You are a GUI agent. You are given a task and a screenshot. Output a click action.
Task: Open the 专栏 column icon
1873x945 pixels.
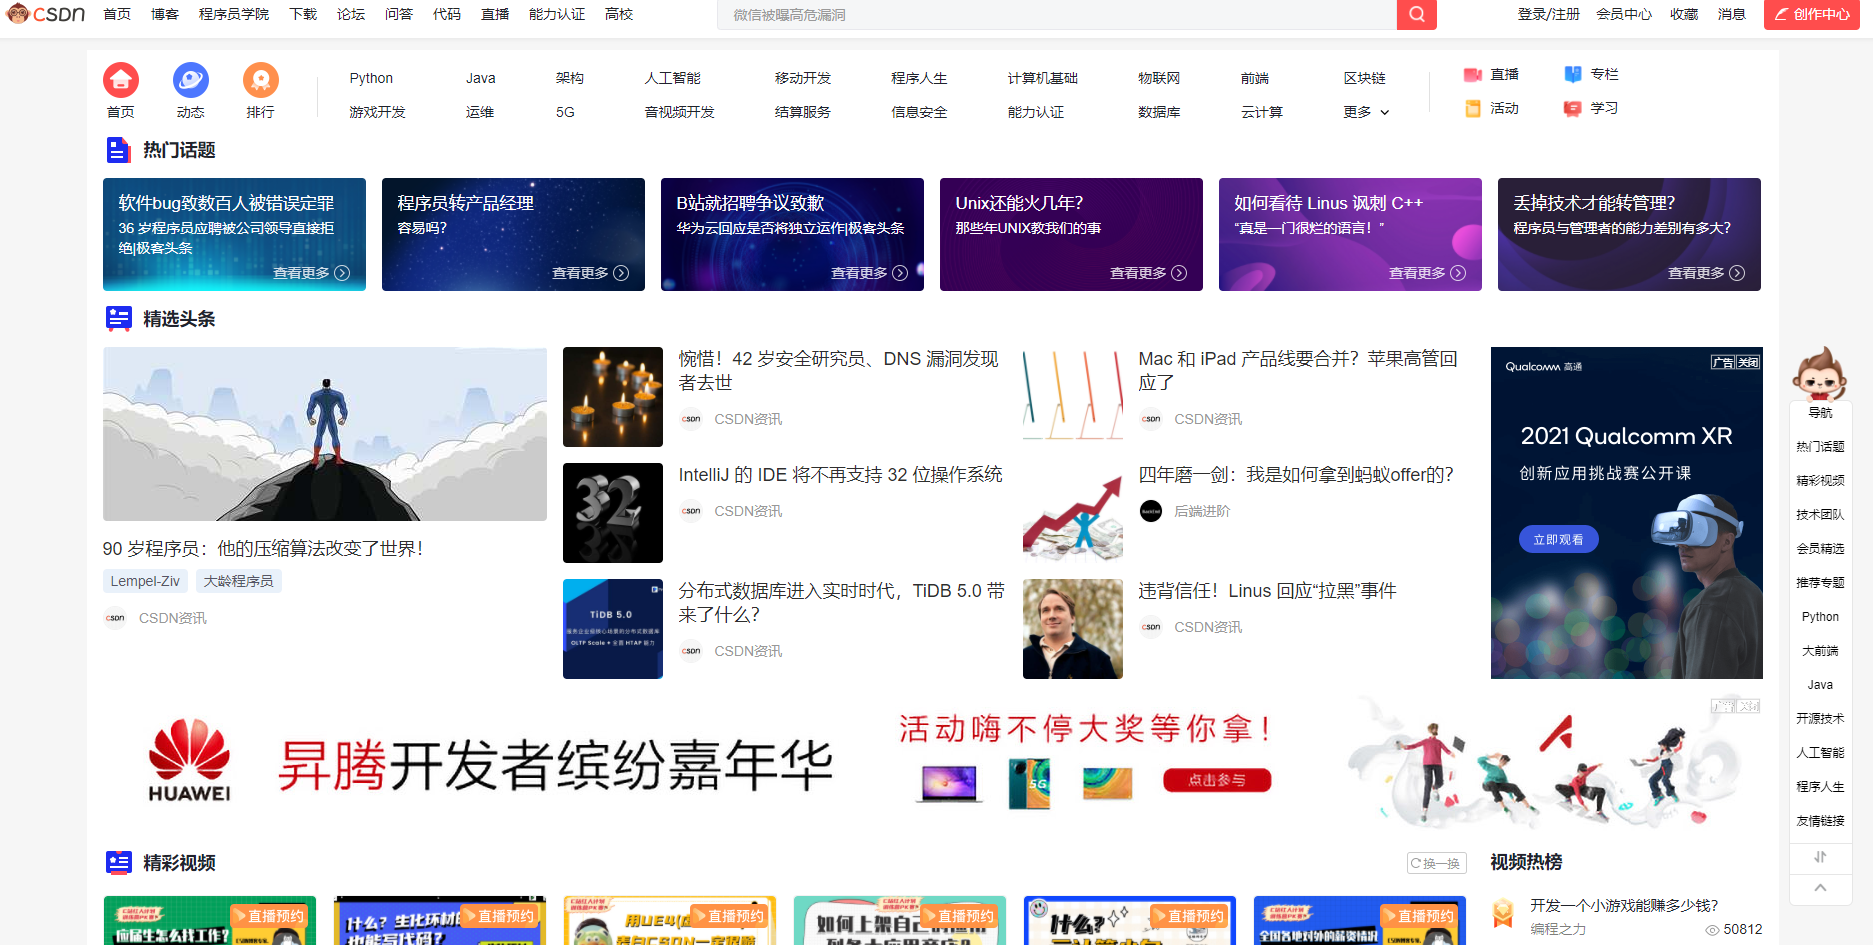[1573, 74]
